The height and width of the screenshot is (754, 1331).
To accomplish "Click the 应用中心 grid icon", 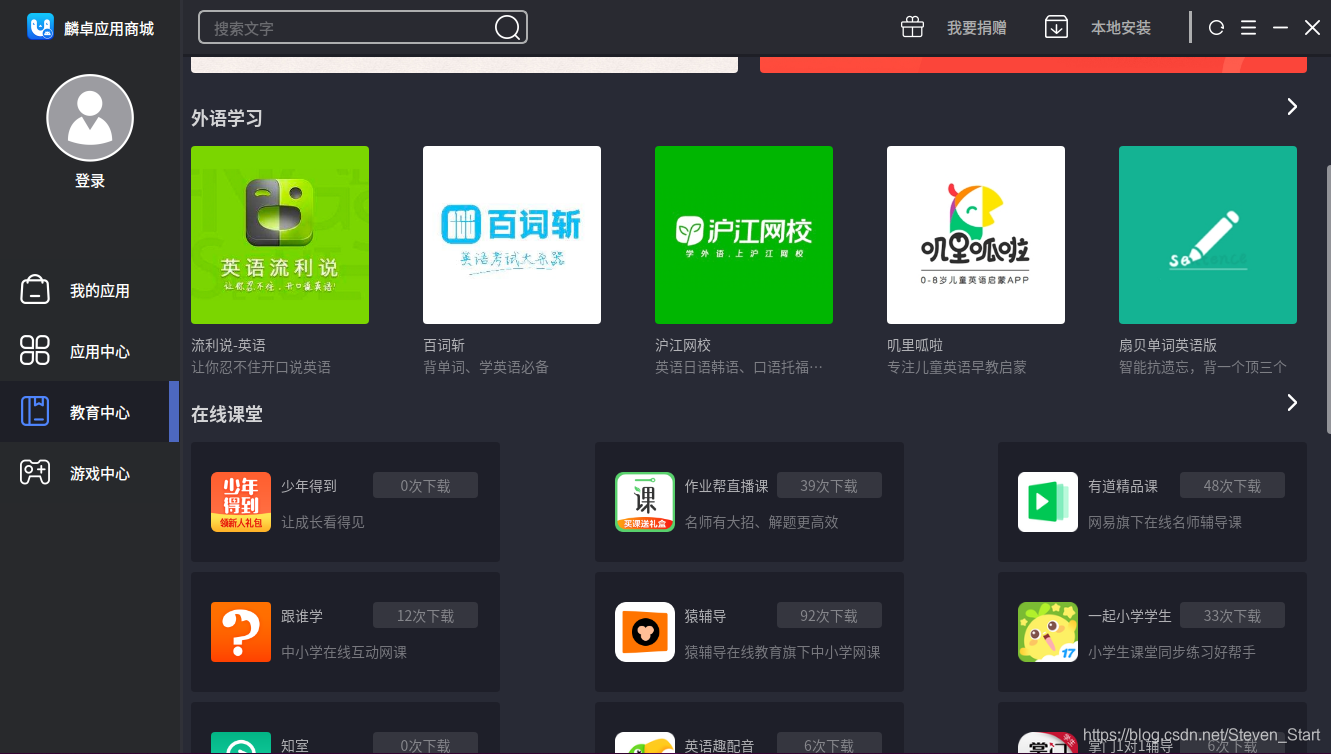I will coord(35,351).
